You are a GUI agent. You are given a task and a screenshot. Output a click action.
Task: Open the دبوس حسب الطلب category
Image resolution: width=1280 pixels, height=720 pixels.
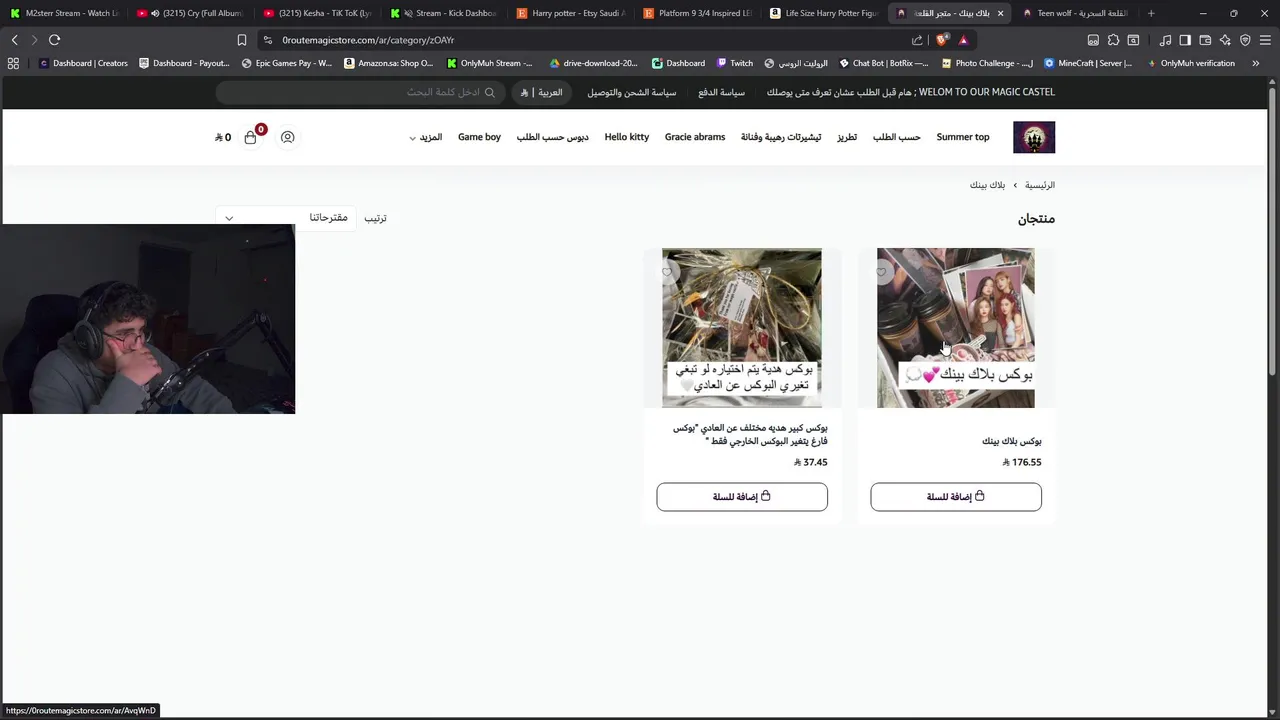[552, 137]
